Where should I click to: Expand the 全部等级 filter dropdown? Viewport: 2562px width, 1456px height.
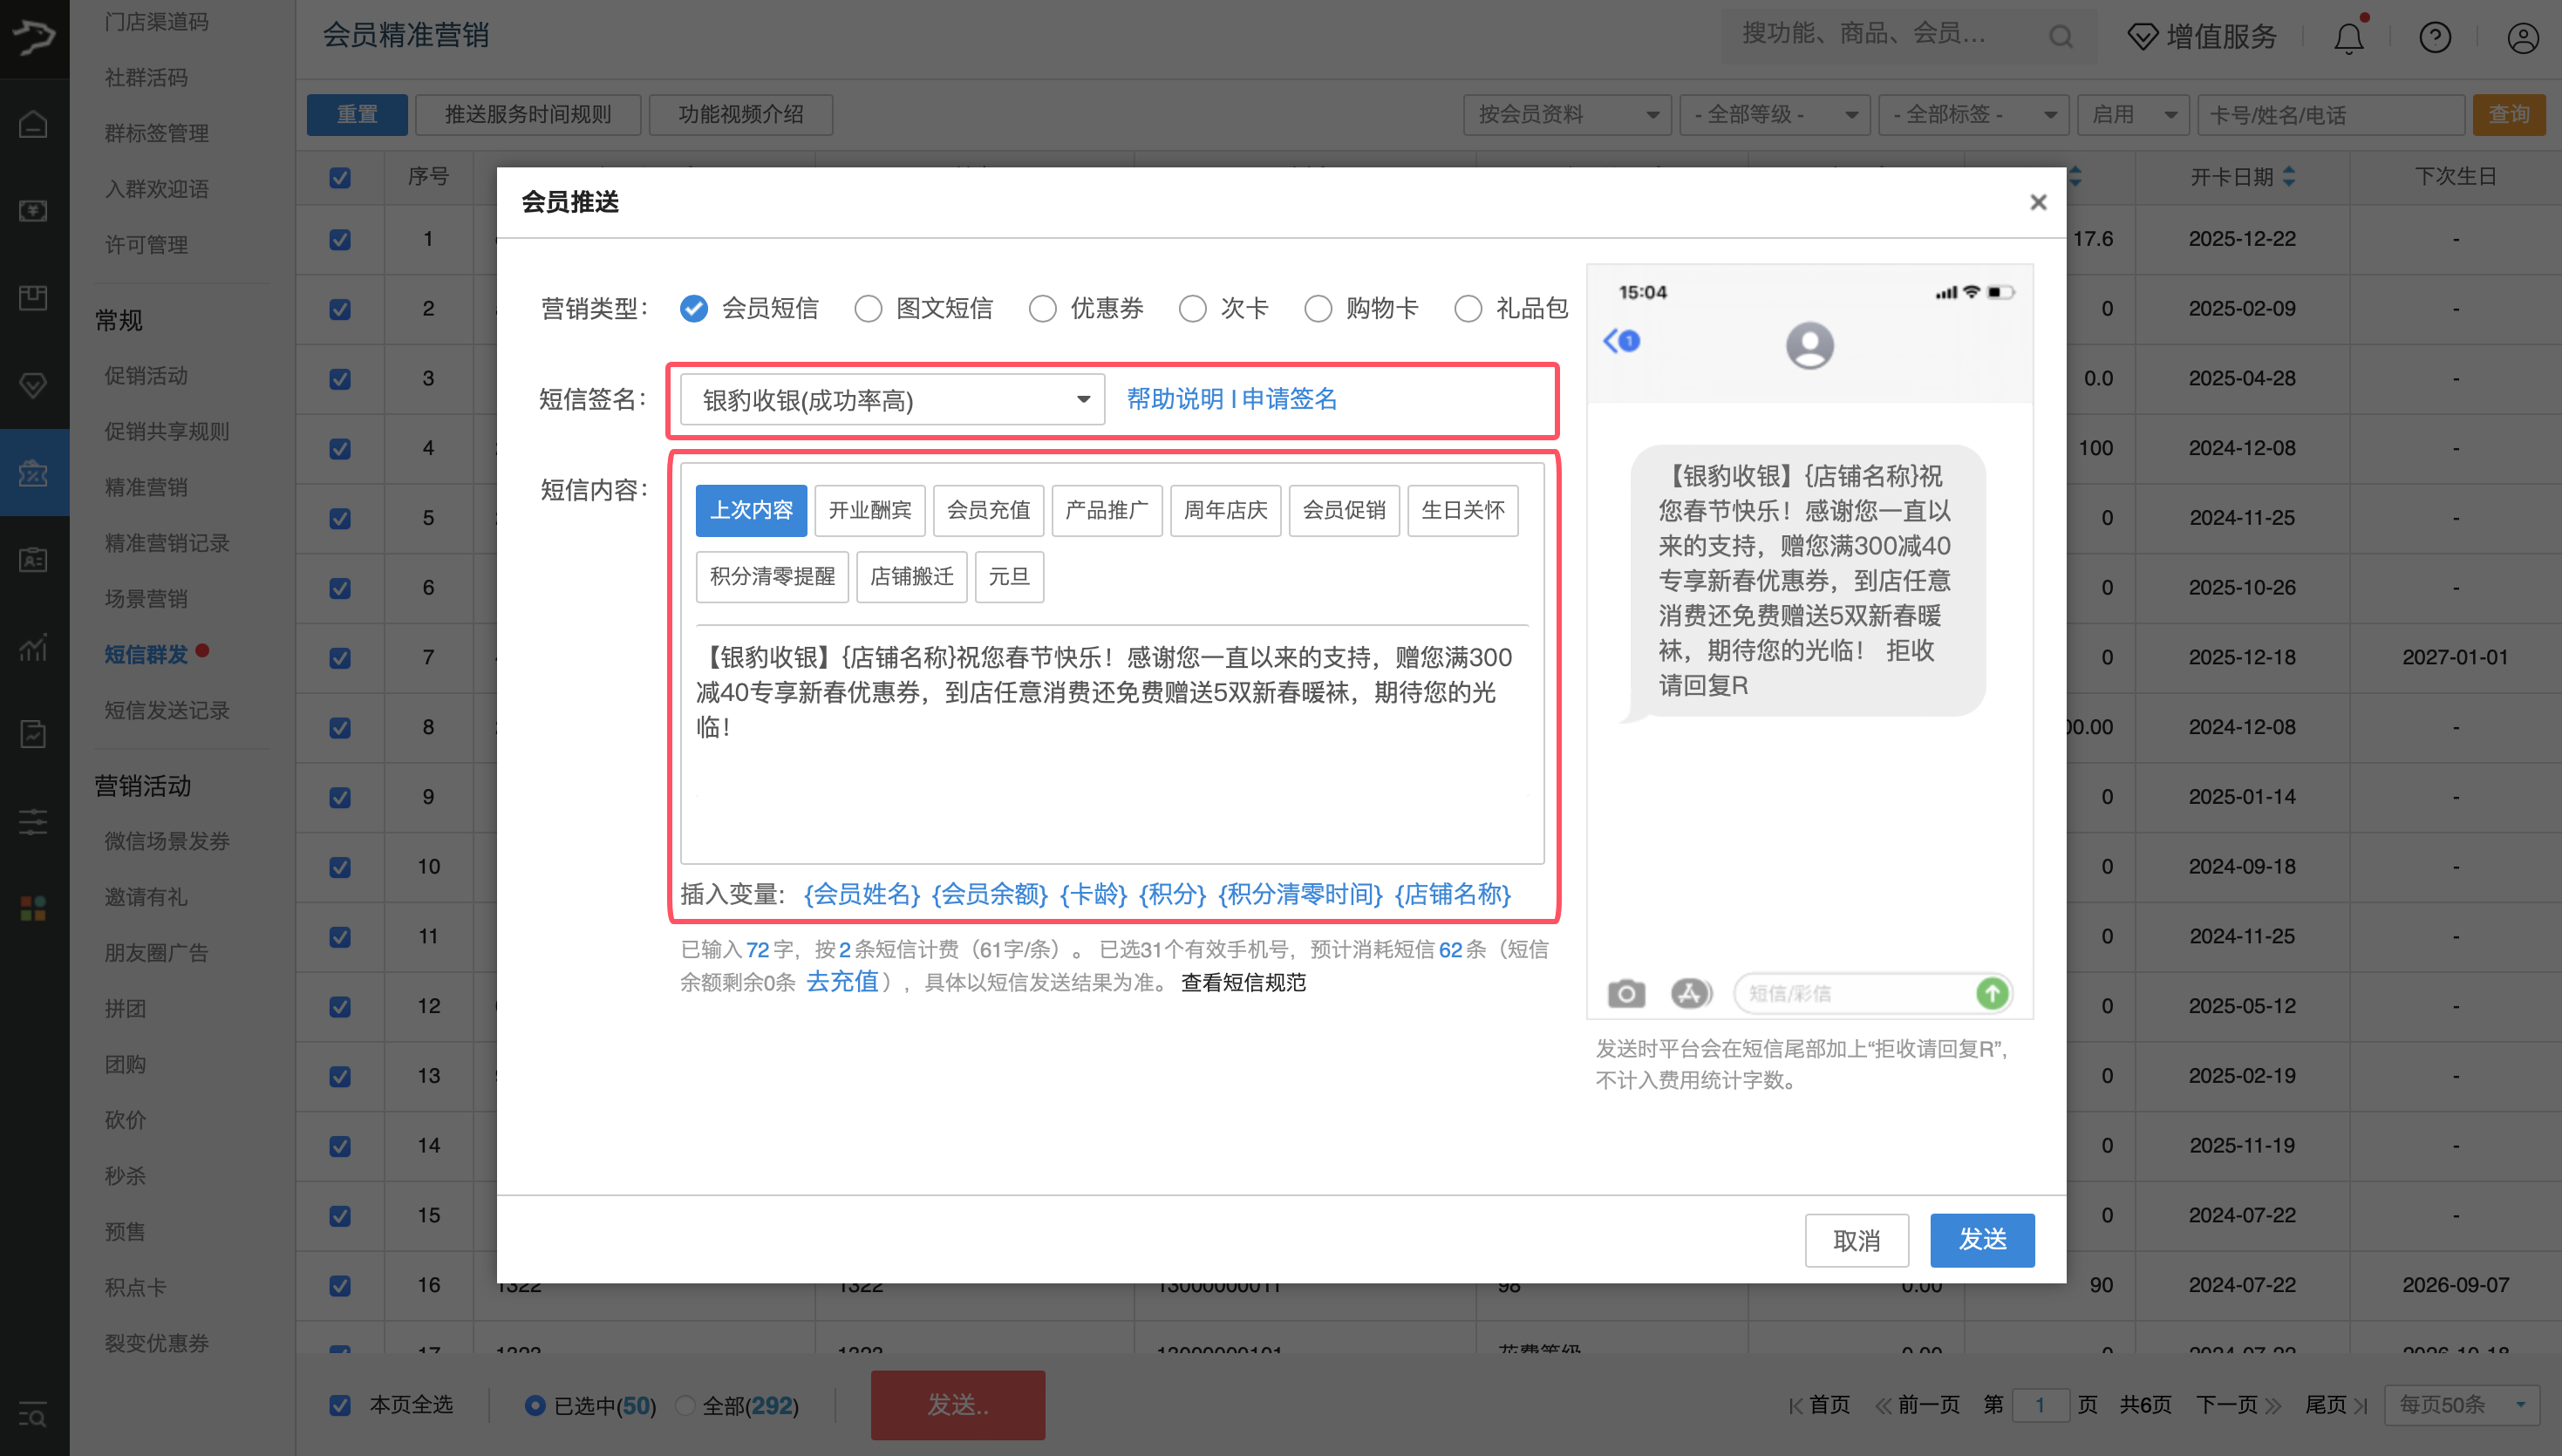[1773, 115]
